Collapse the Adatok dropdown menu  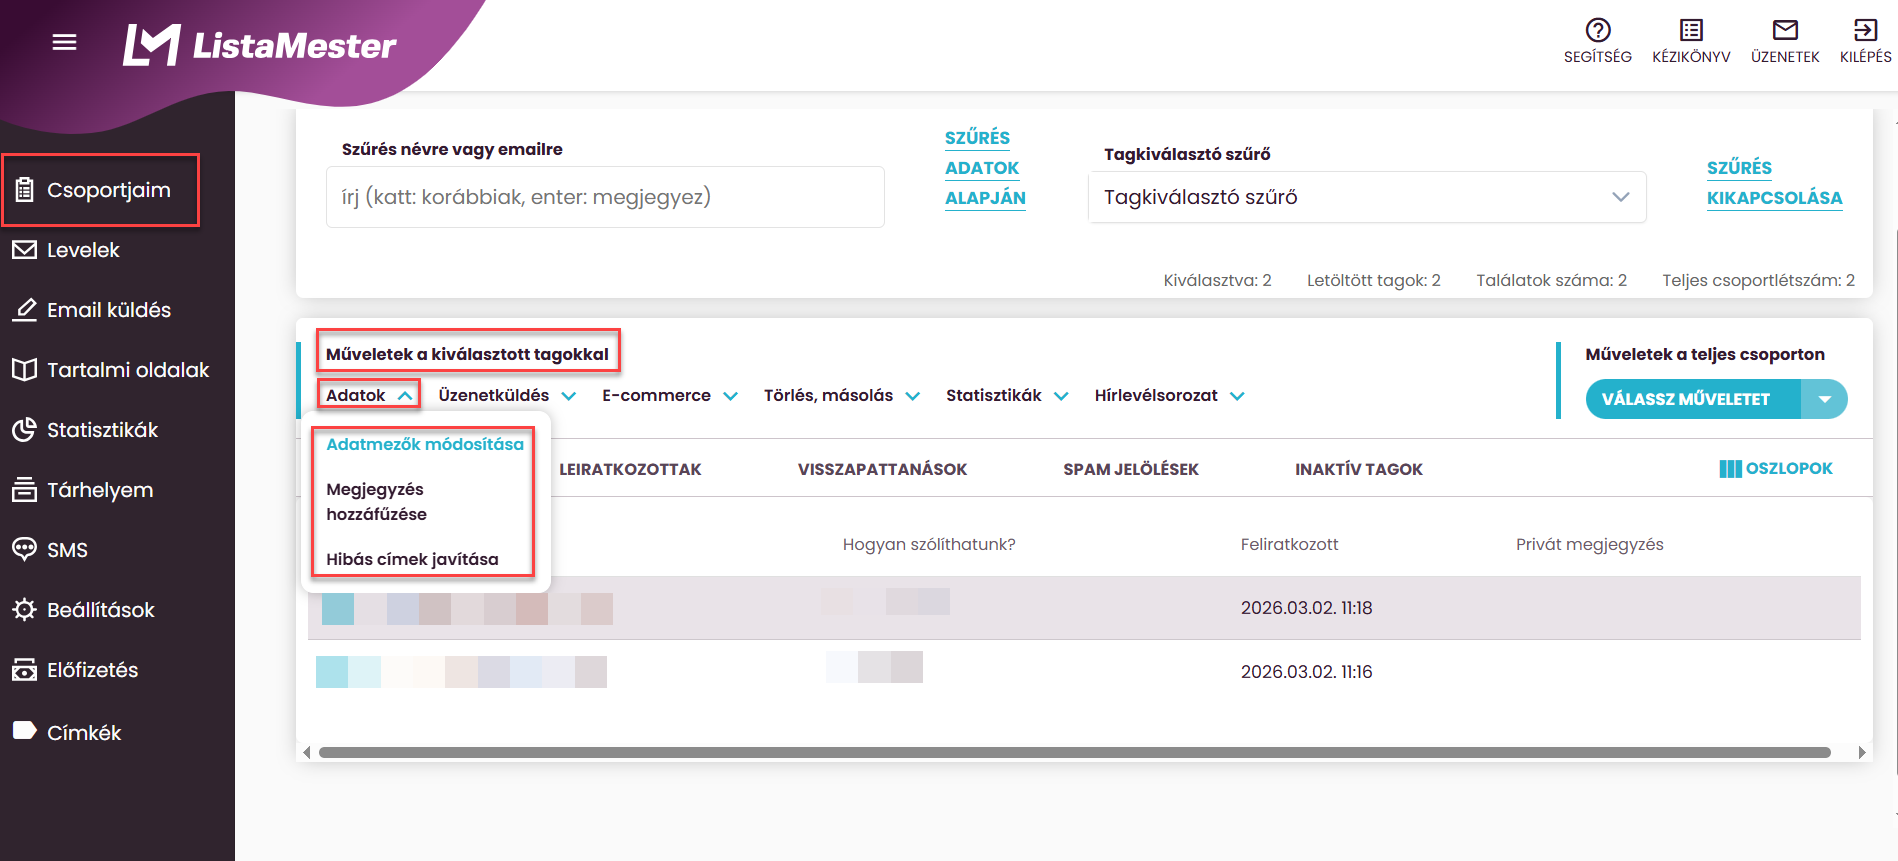tap(369, 395)
